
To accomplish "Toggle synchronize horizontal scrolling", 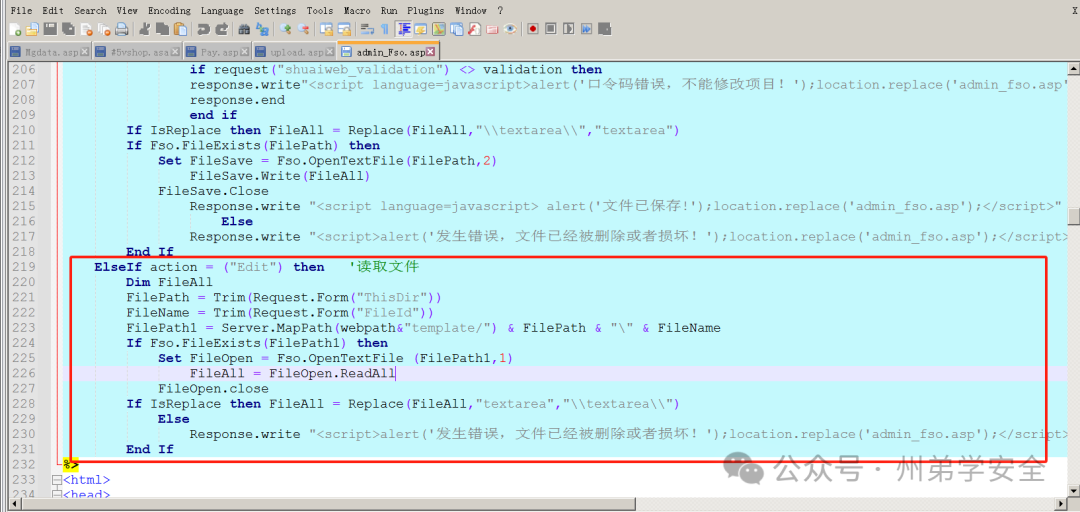I will pos(344,29).
